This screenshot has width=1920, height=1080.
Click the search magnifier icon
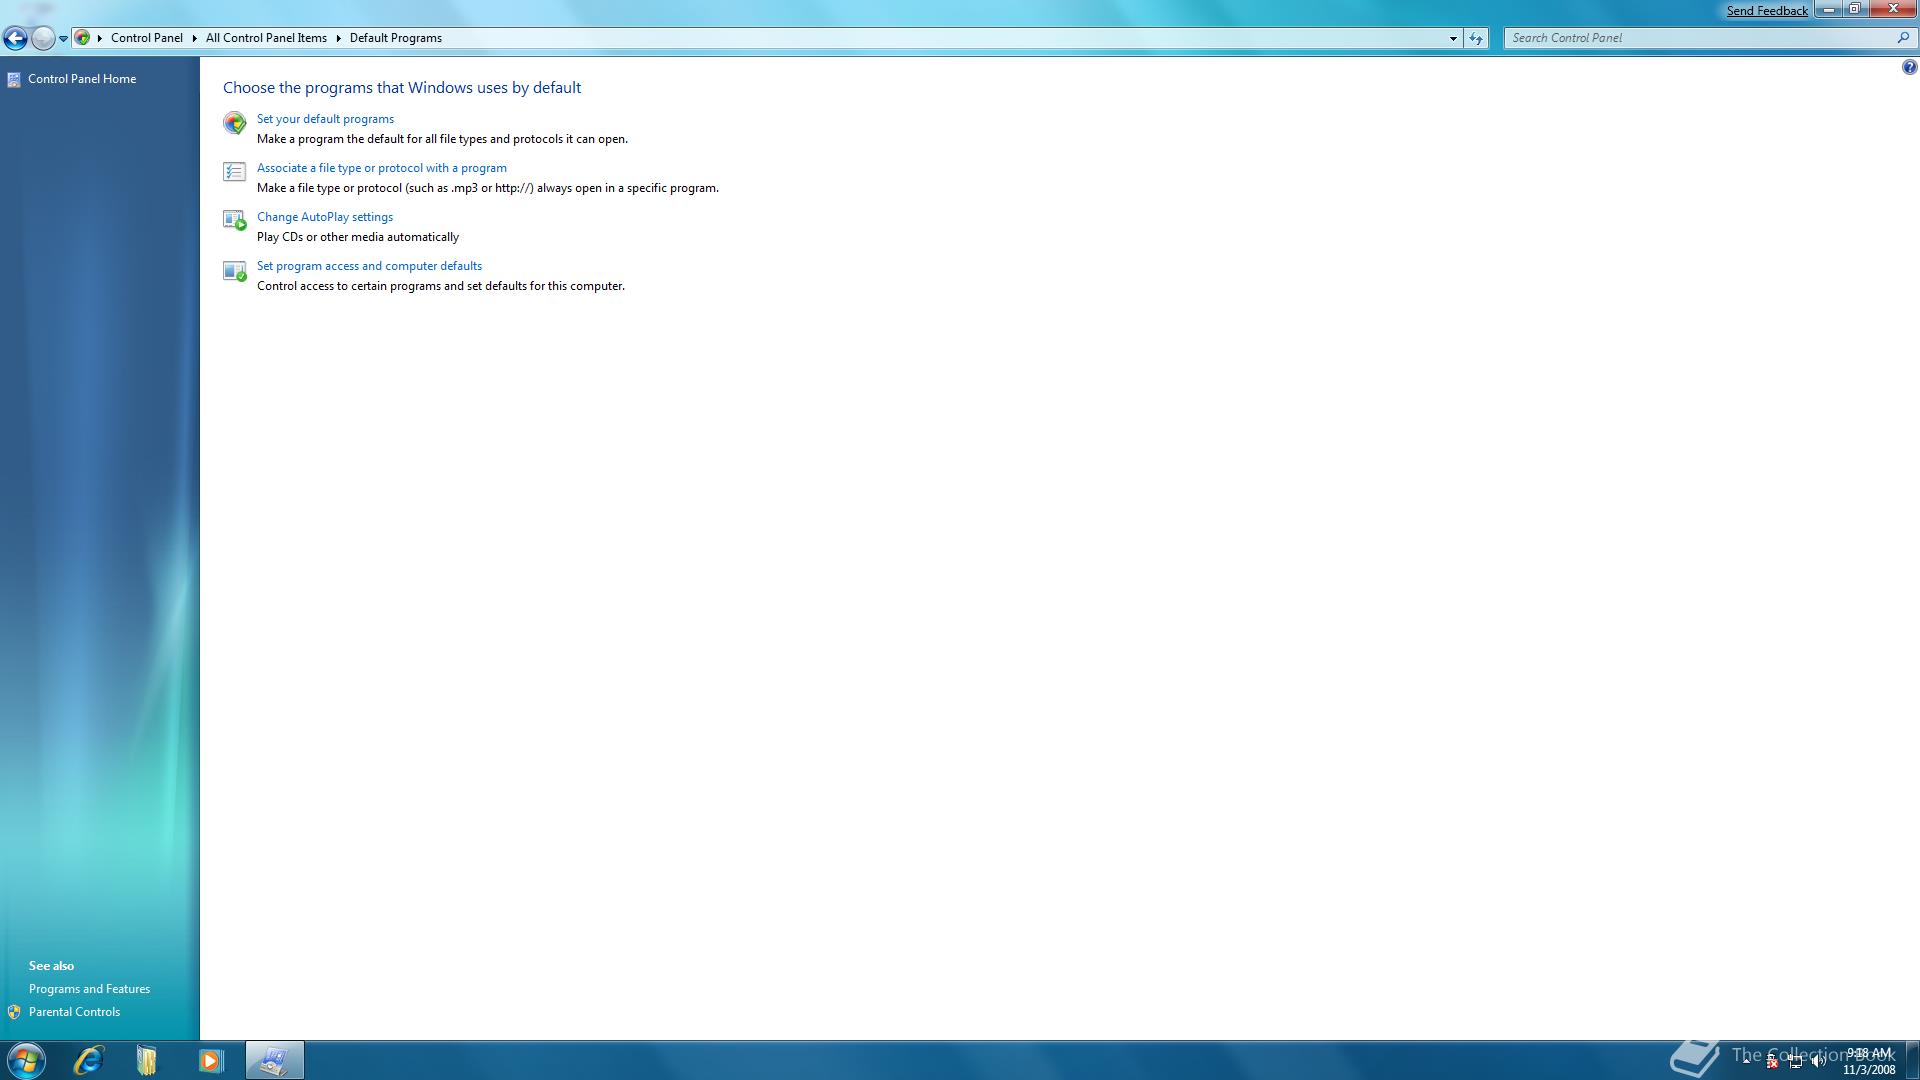[1903, 38]
